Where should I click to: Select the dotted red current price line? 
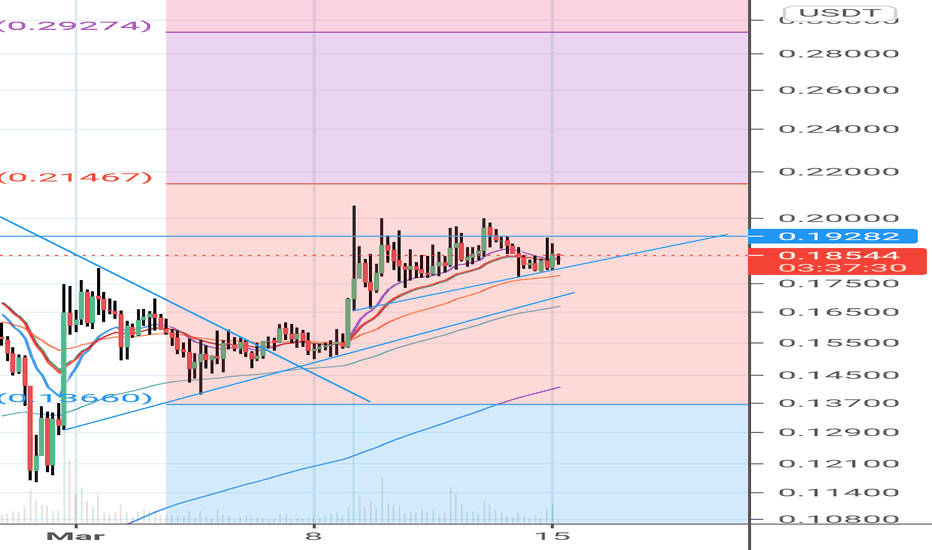374,256
